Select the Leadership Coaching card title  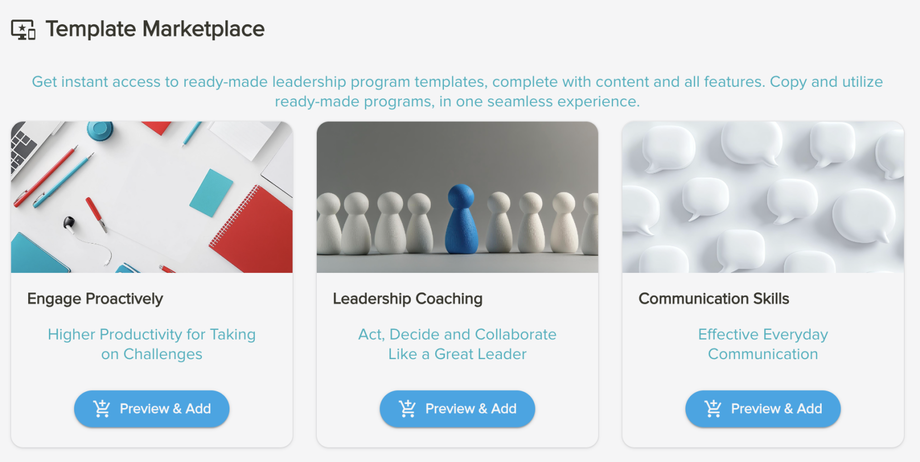pos(407,298)
